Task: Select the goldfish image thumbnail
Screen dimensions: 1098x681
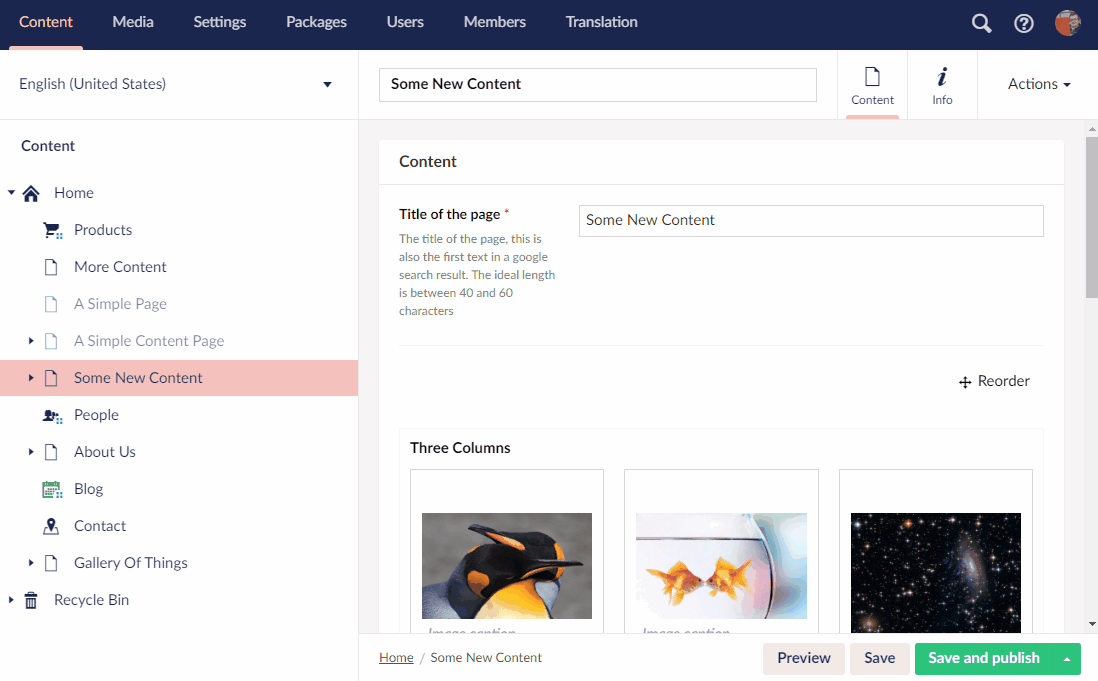Action: pos(721,566)
